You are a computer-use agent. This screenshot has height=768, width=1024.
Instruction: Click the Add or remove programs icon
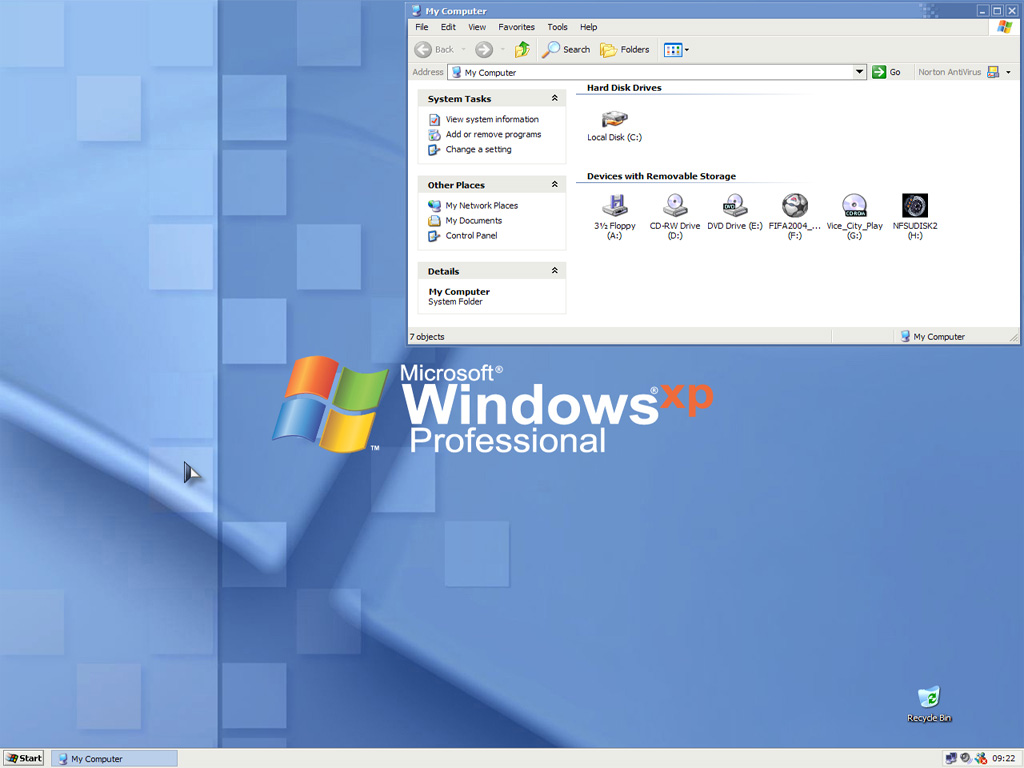434,135
